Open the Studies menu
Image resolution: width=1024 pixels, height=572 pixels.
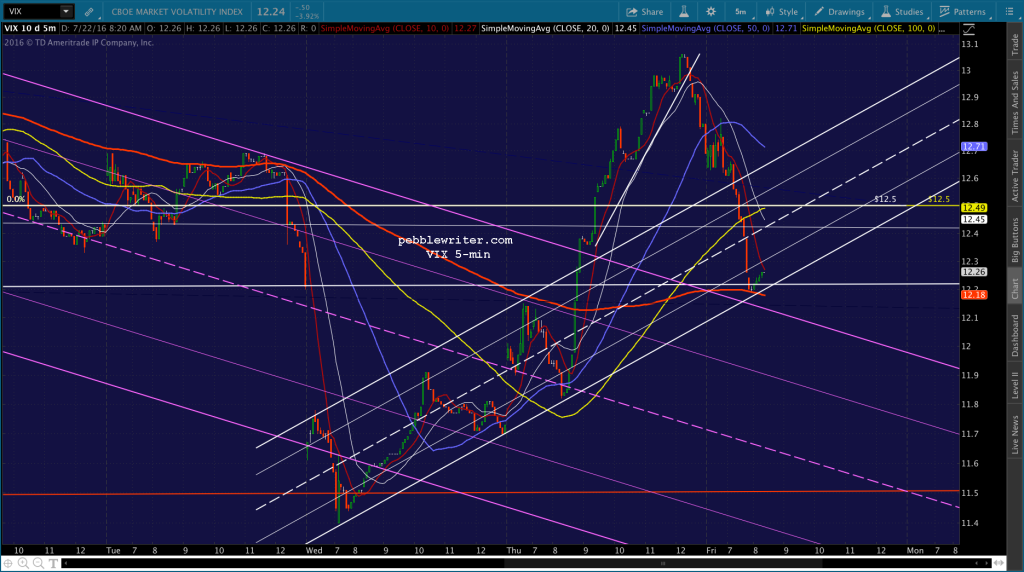(903, 12)
